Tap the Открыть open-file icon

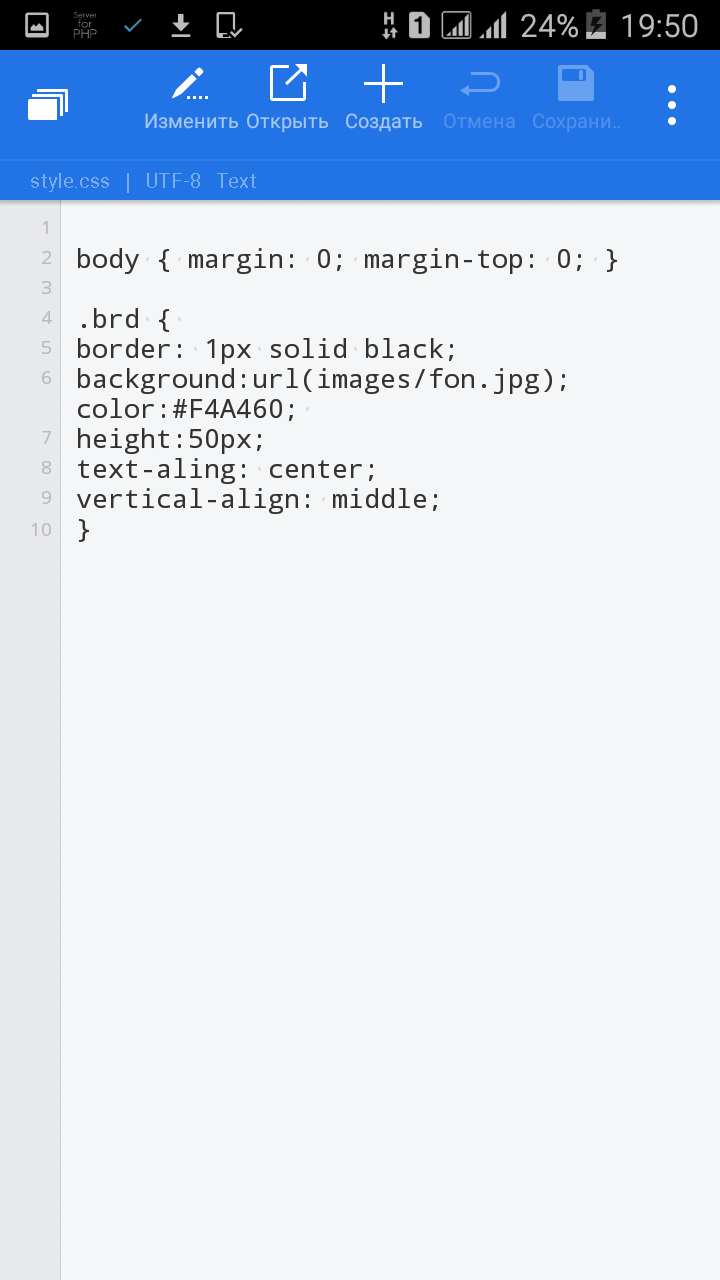click(288, 85)
